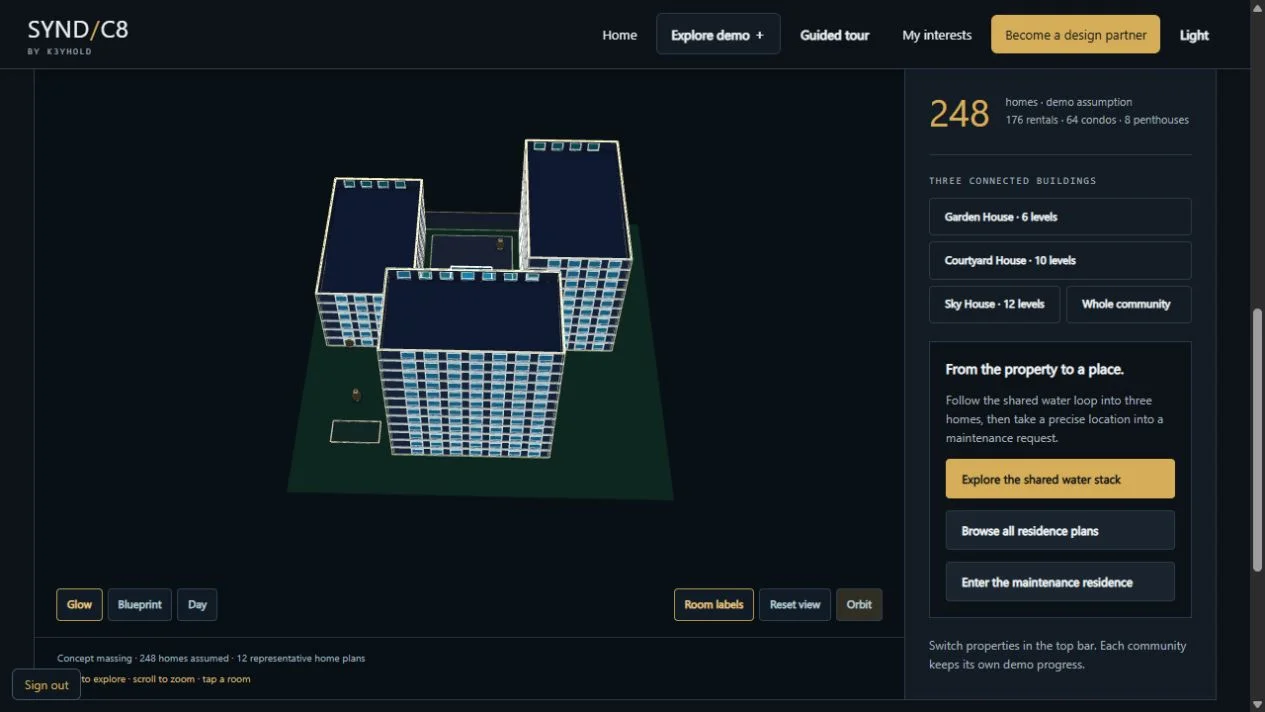Click the page vertical scrollbar
Viewport: 1265px width, 712px height.
click(1258, 440)
